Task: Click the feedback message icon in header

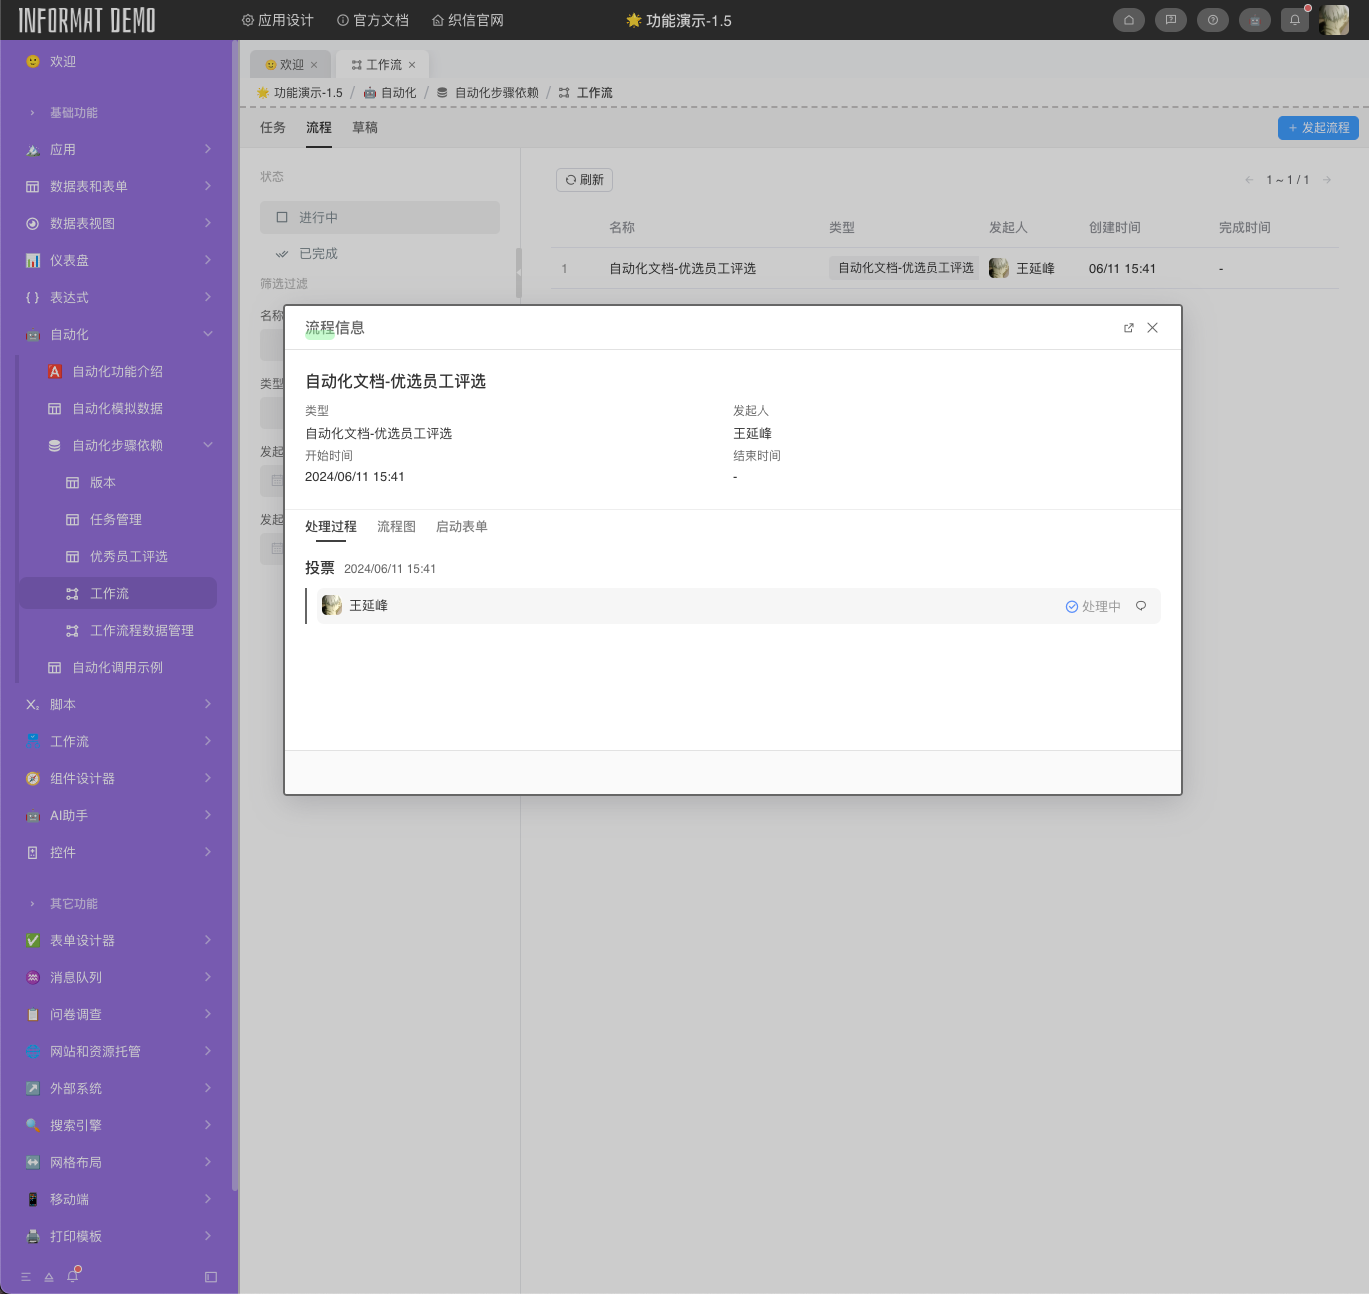Action: pyautogui.click(x=1170, y=20)
